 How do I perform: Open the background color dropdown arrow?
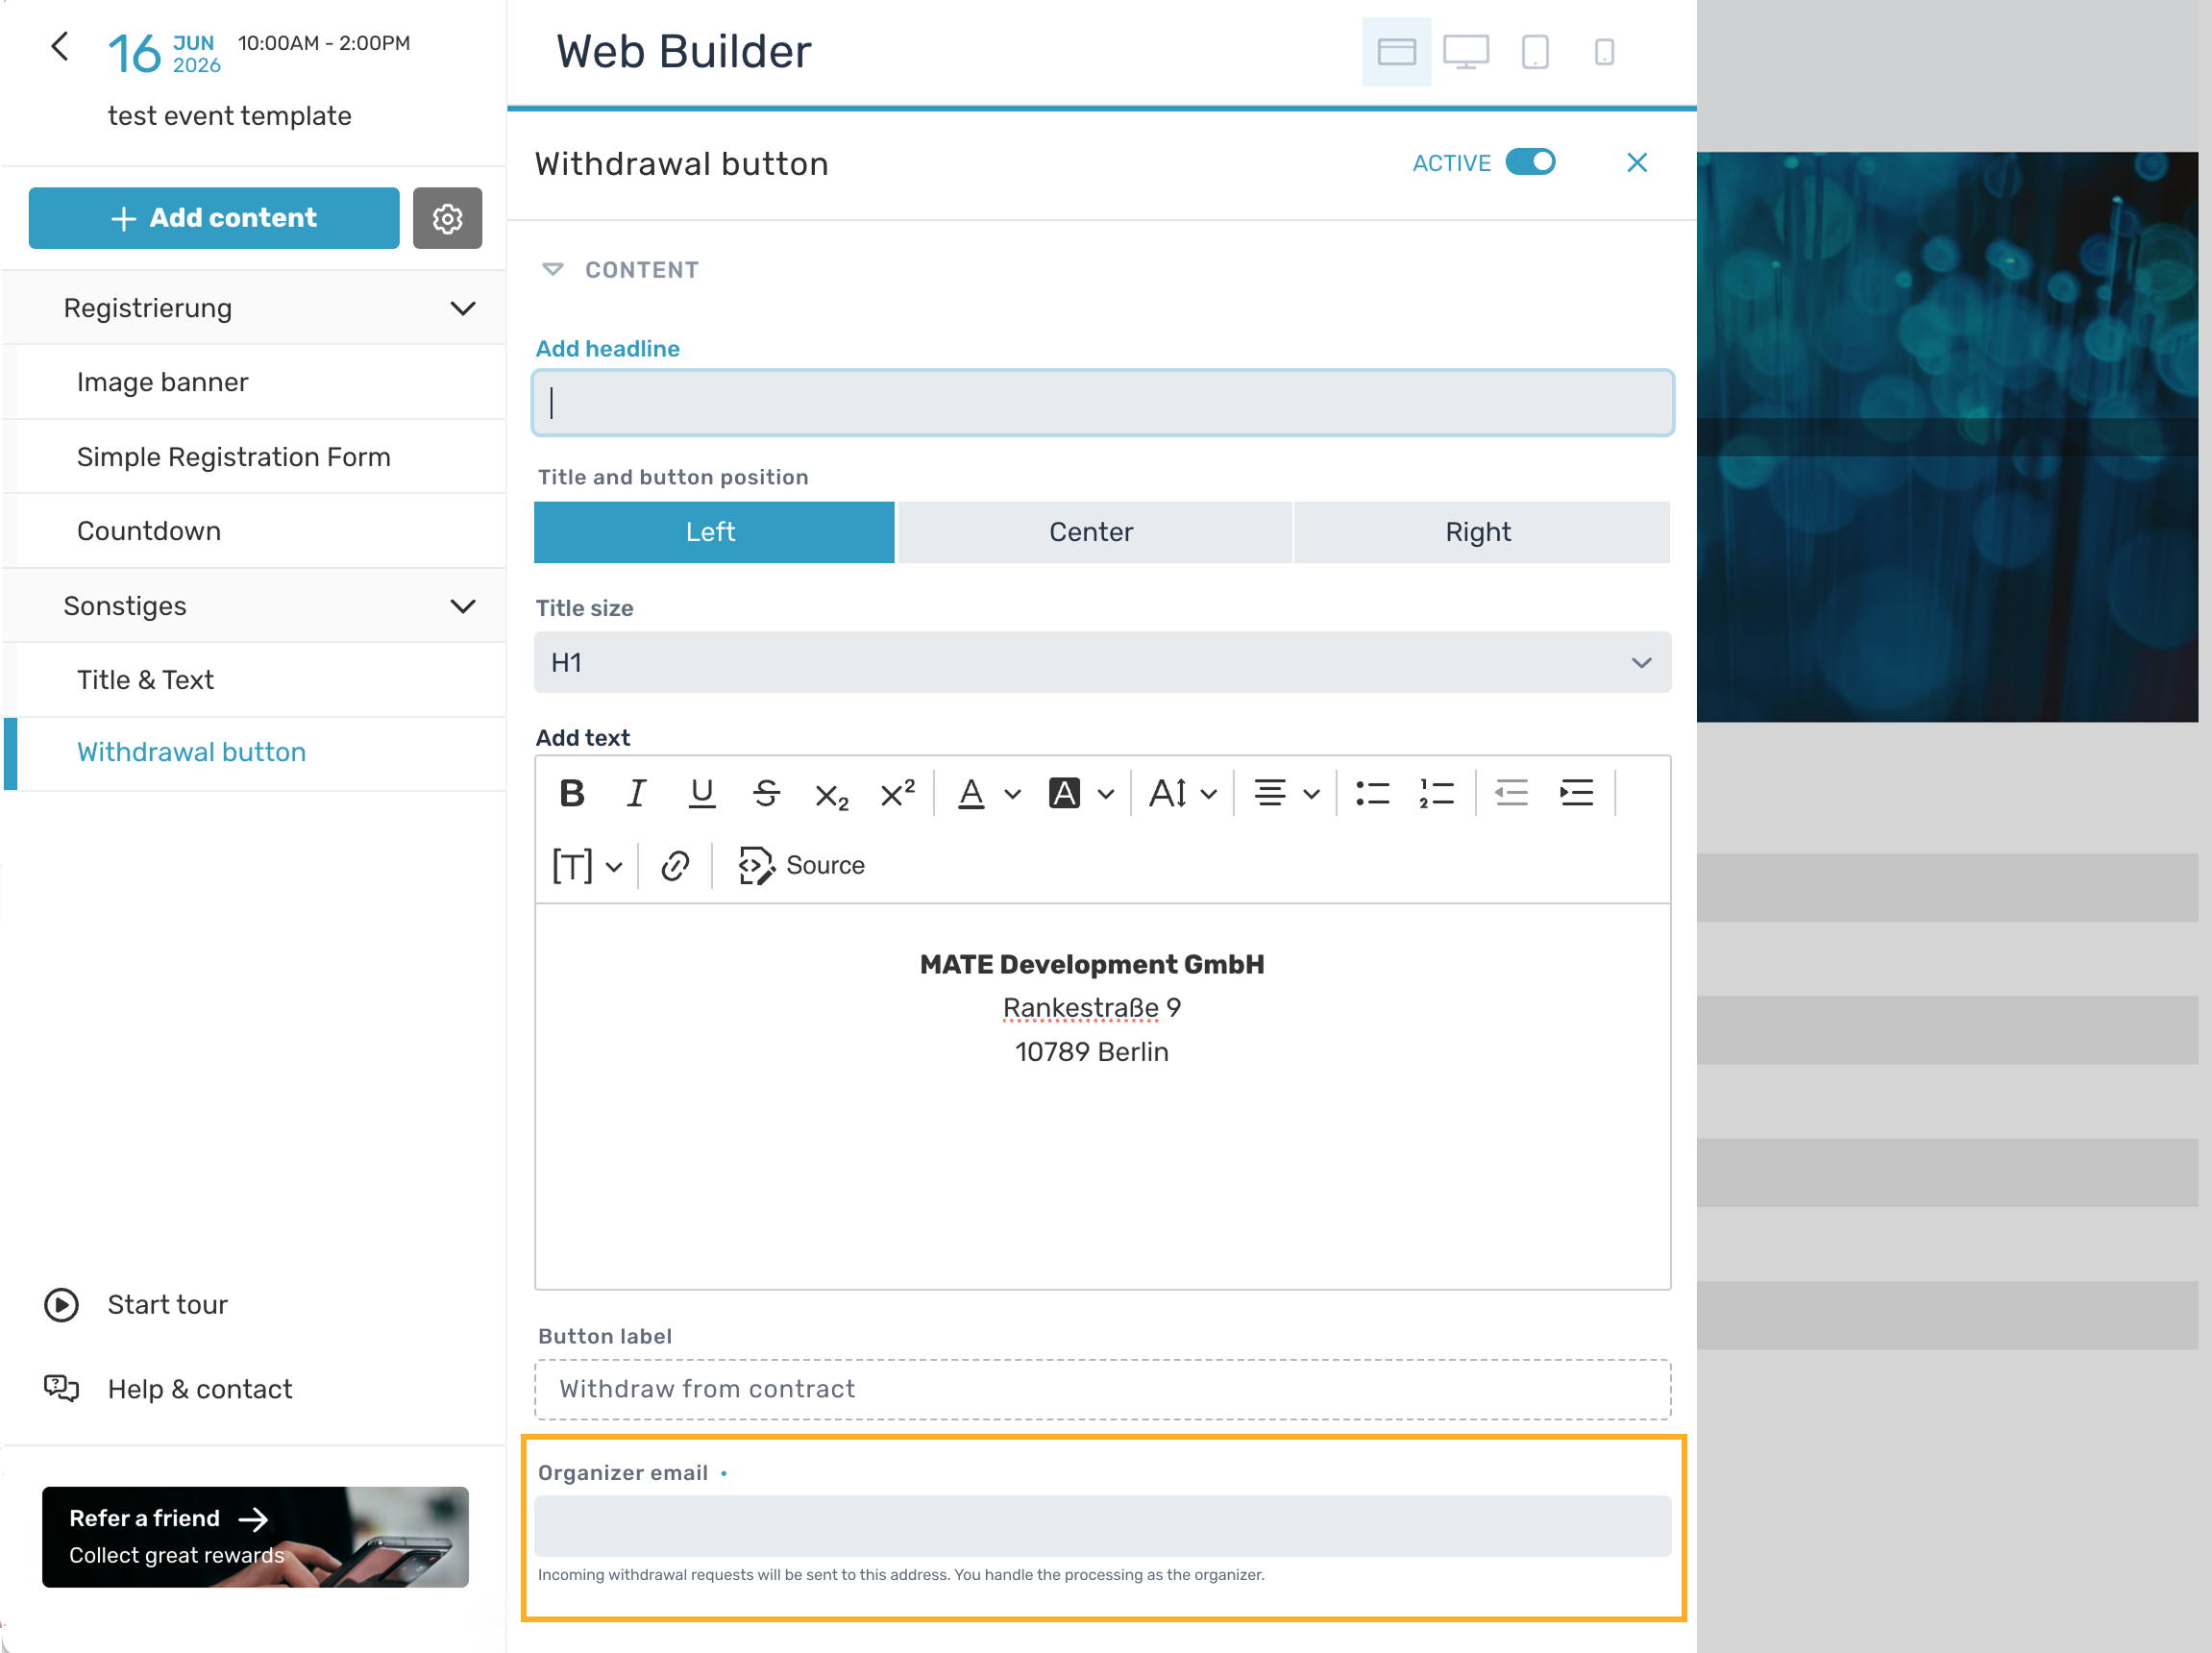point(1105,795)
